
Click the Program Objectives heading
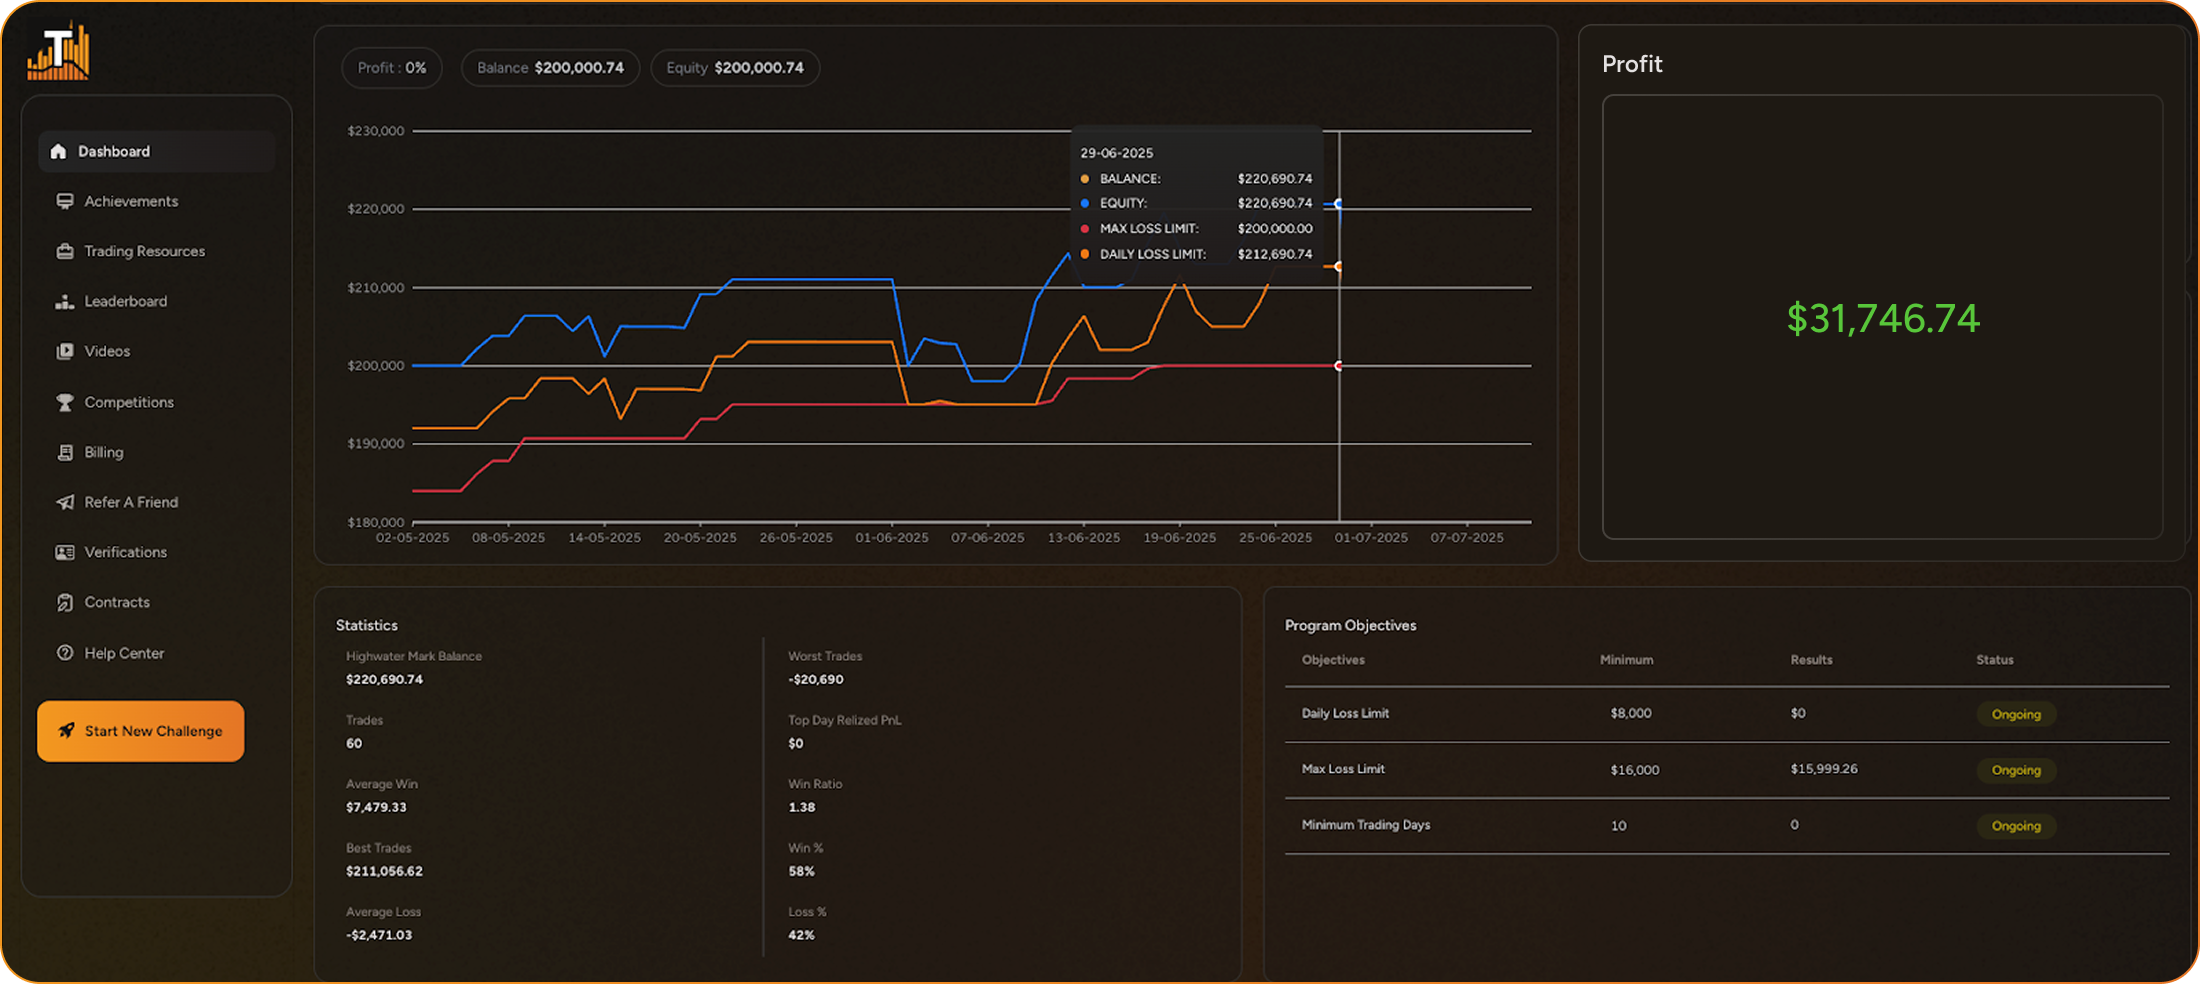[x=1350, y=625]
